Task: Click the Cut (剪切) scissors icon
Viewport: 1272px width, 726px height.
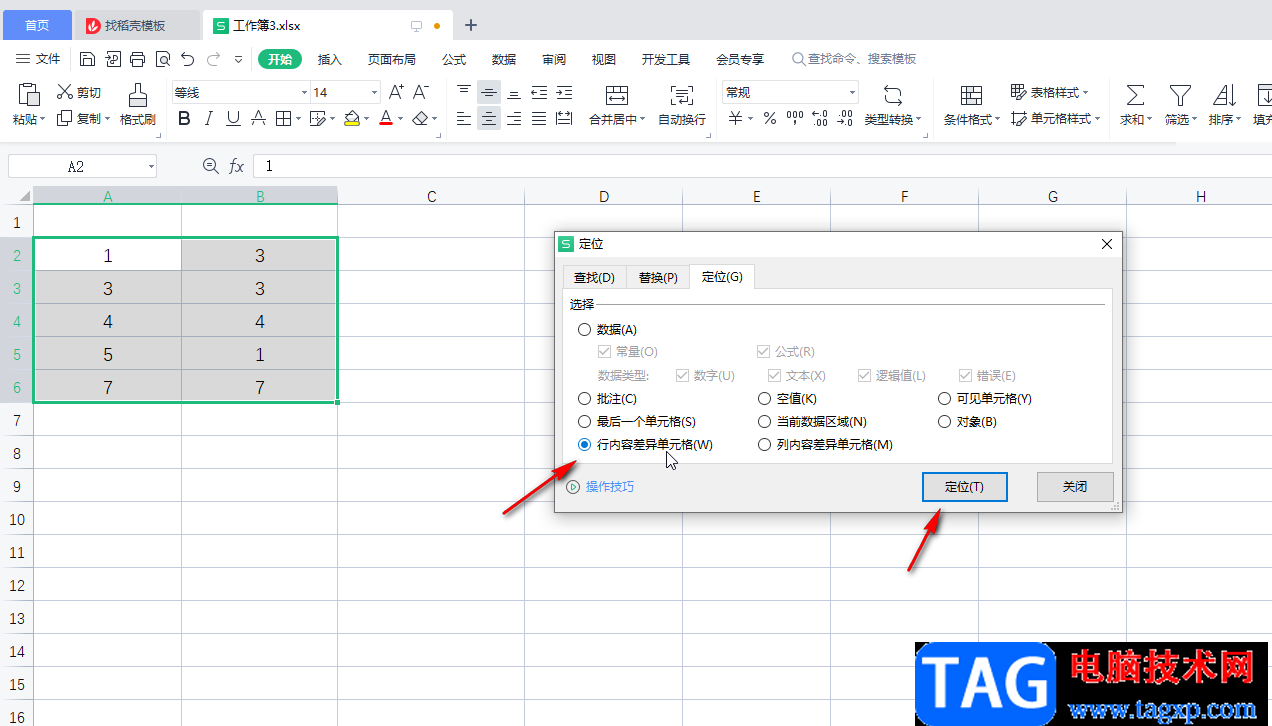Action: click(x=65, y=92)
